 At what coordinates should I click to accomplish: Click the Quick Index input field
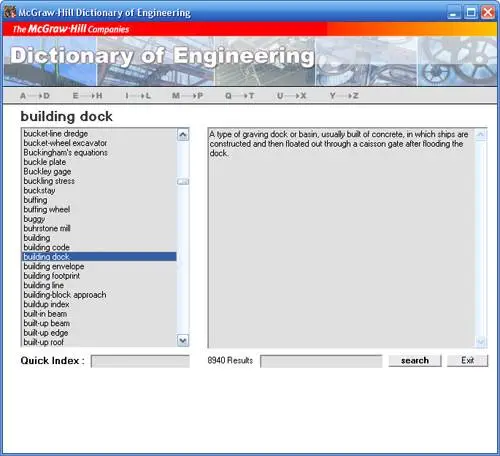click(140, 361)
